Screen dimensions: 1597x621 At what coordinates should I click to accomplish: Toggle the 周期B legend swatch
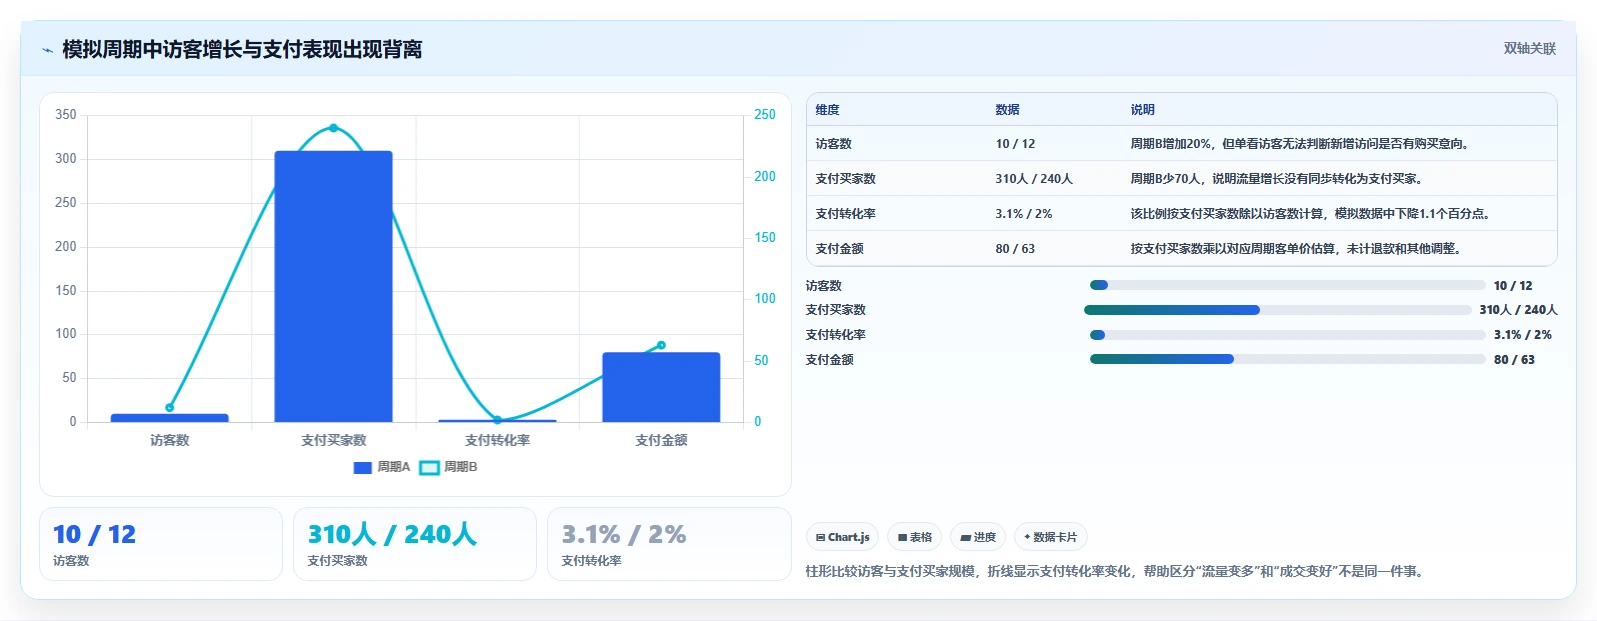coord(429,467)
